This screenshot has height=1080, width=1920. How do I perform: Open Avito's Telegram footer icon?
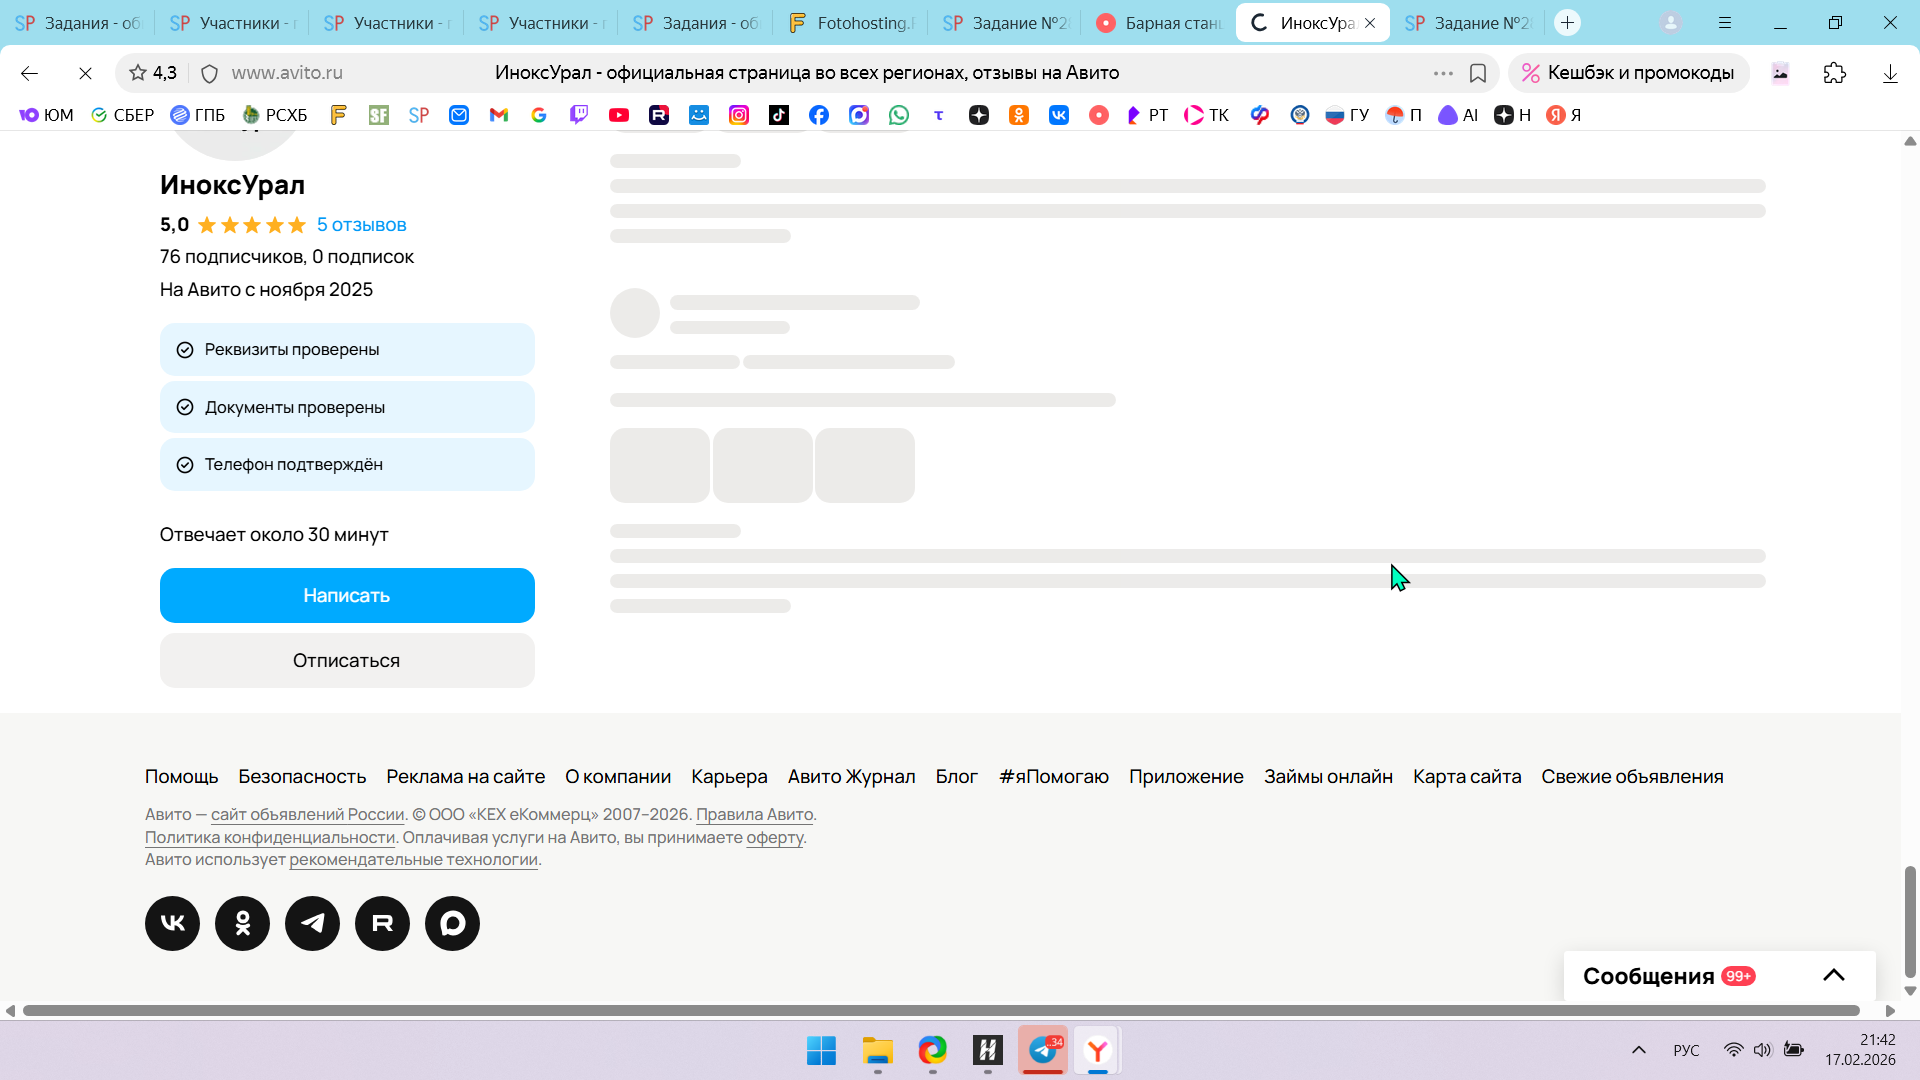312,923
